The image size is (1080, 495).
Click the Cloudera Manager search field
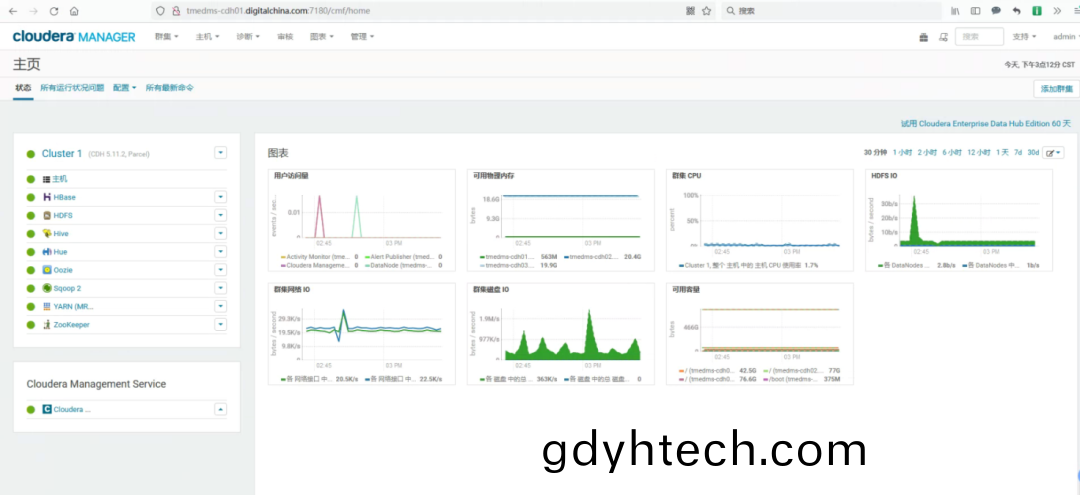point(979,37)
